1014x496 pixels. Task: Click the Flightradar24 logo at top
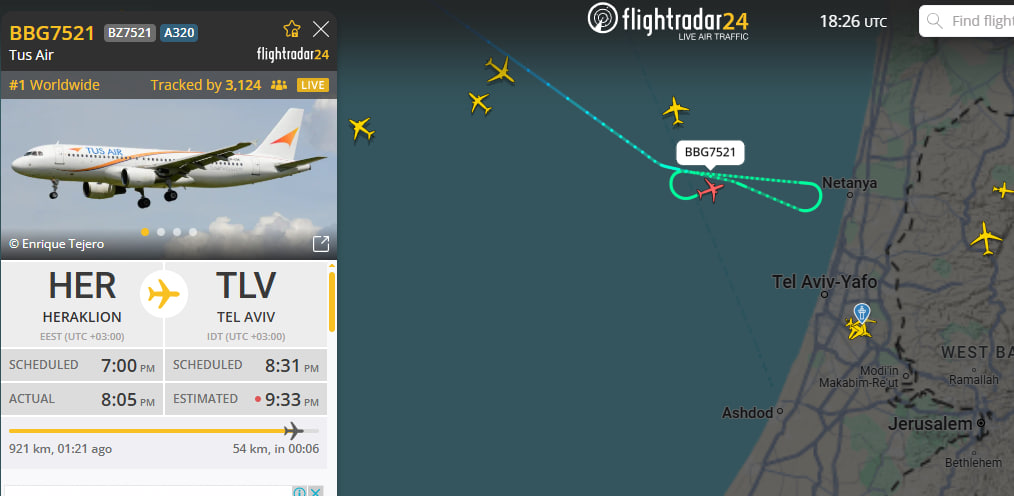668,21
